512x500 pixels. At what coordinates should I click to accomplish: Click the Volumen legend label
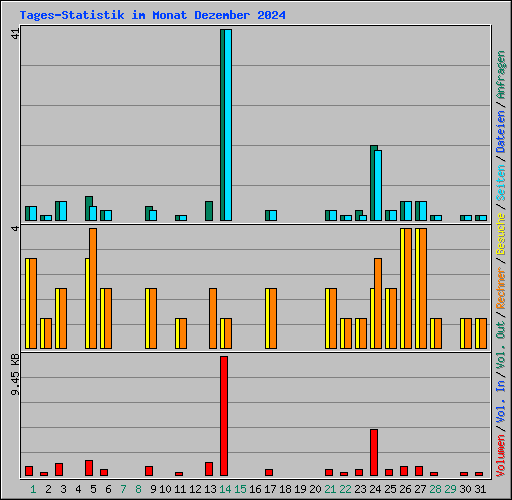pyautogui.click(x=501, y=456)
